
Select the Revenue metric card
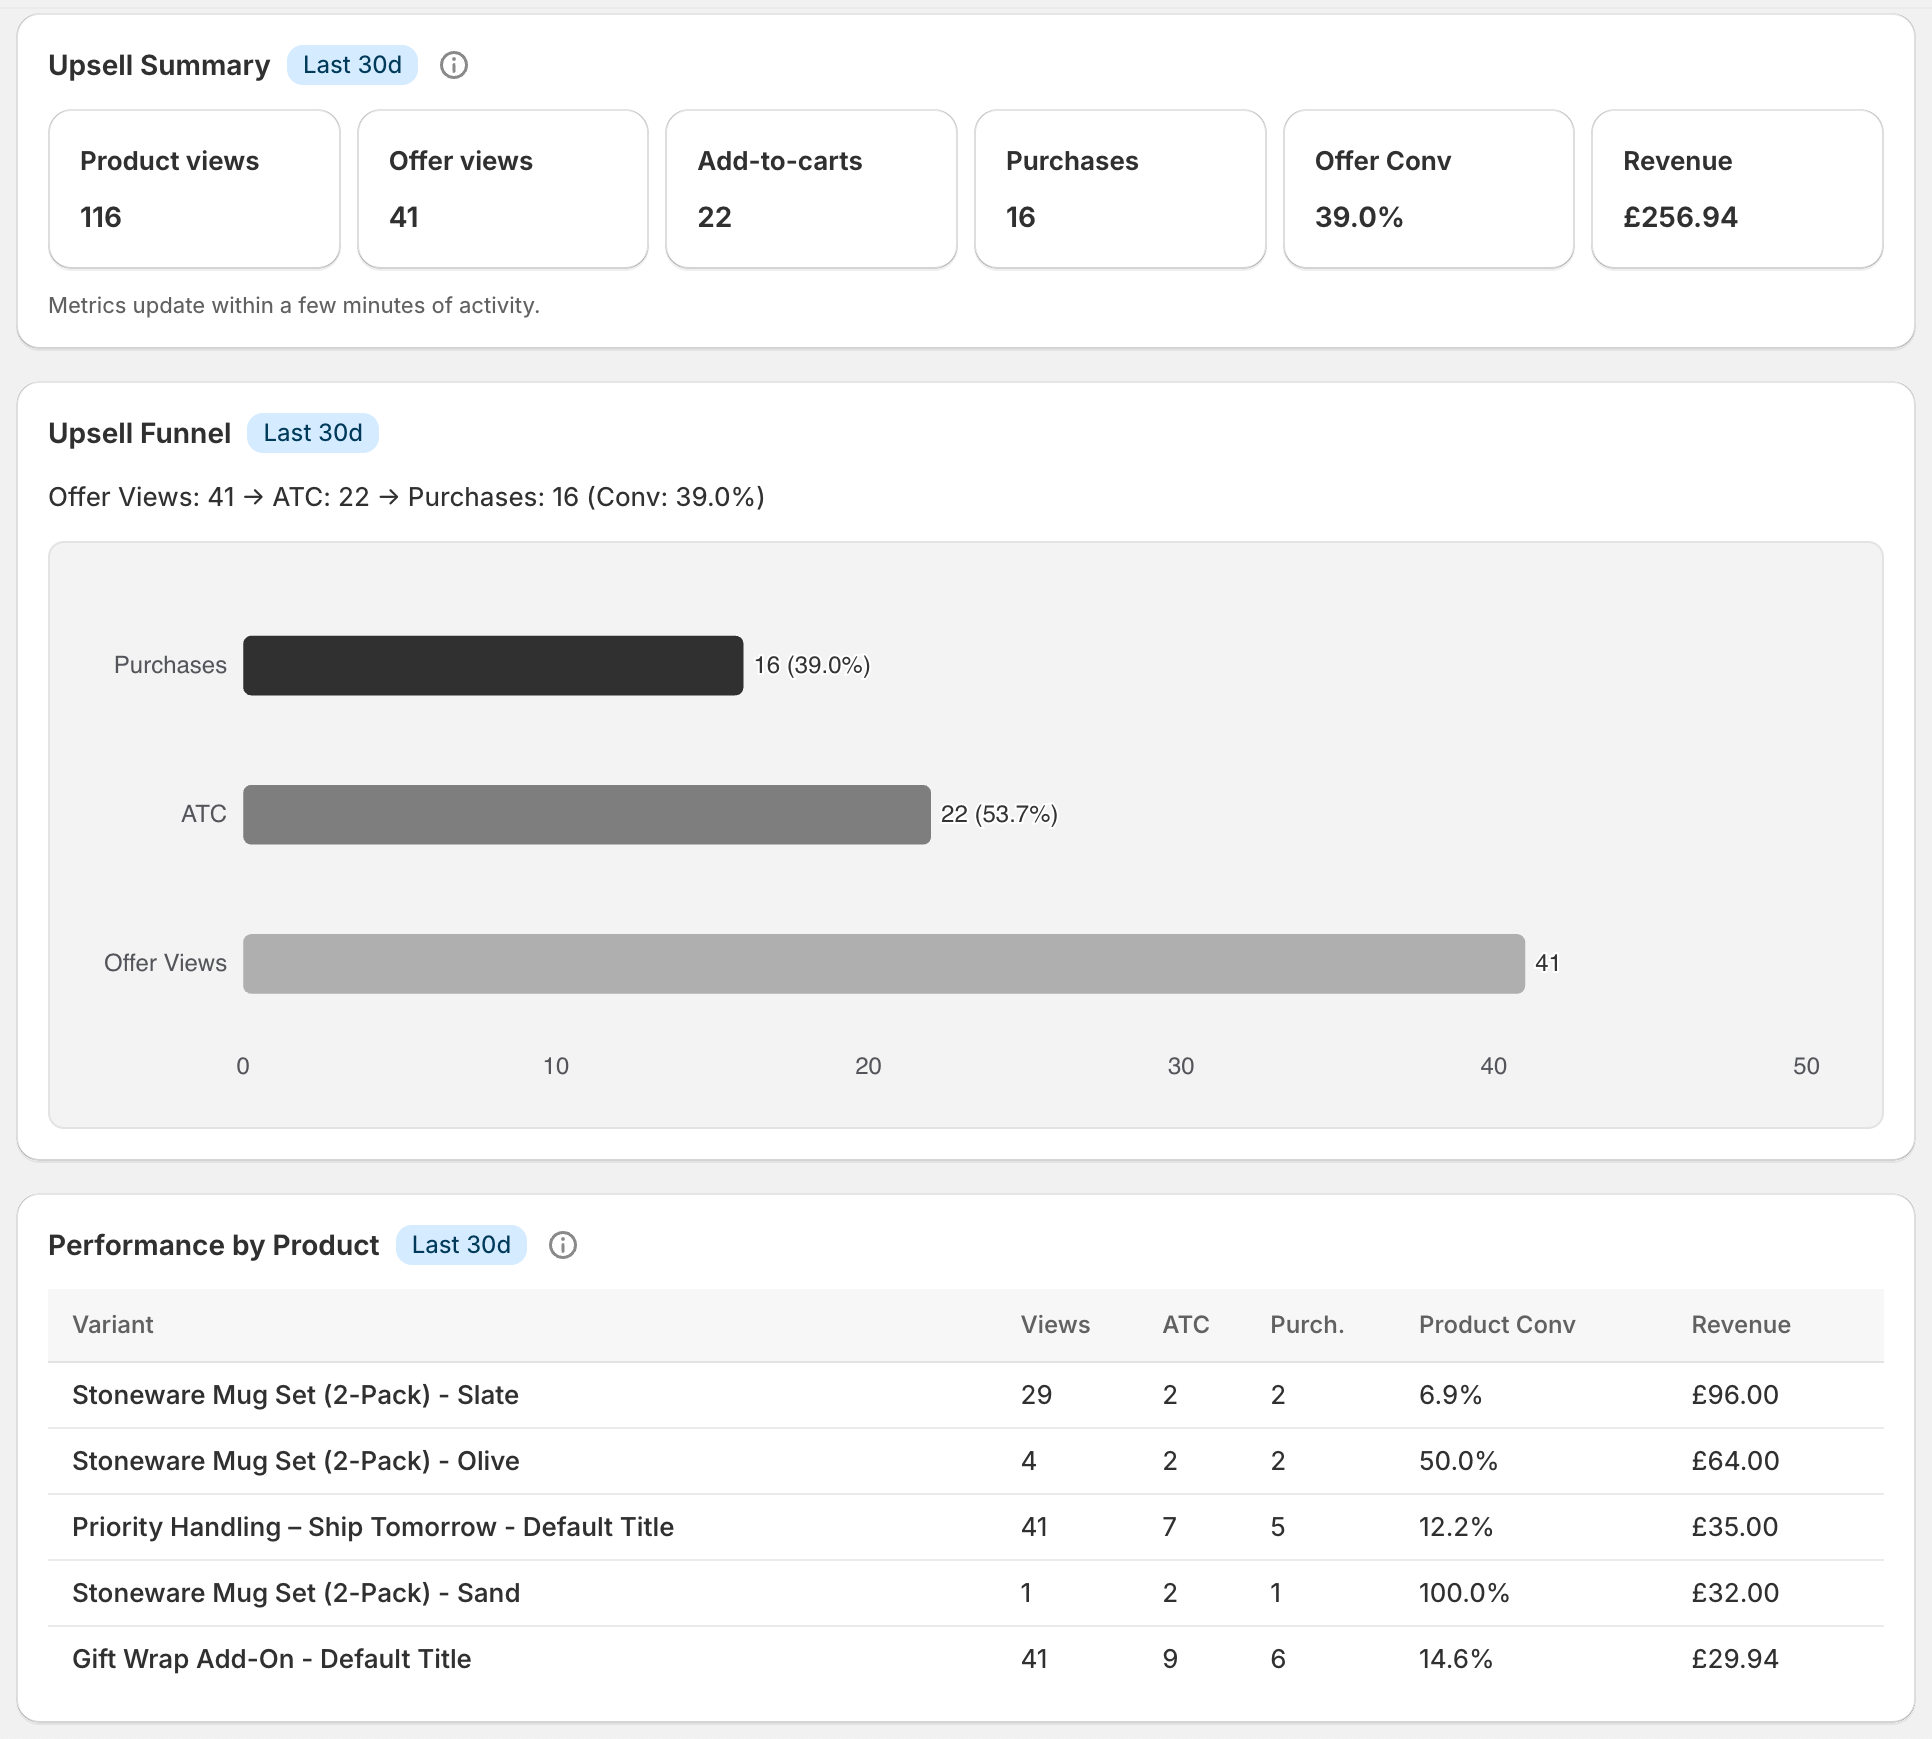[1737, 188]
